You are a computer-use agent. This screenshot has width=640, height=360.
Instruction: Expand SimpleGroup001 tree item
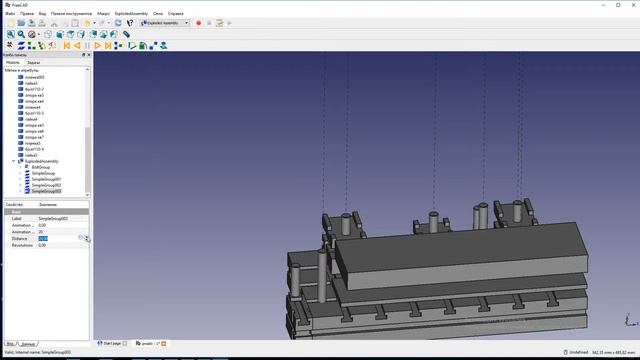(20, 179)
